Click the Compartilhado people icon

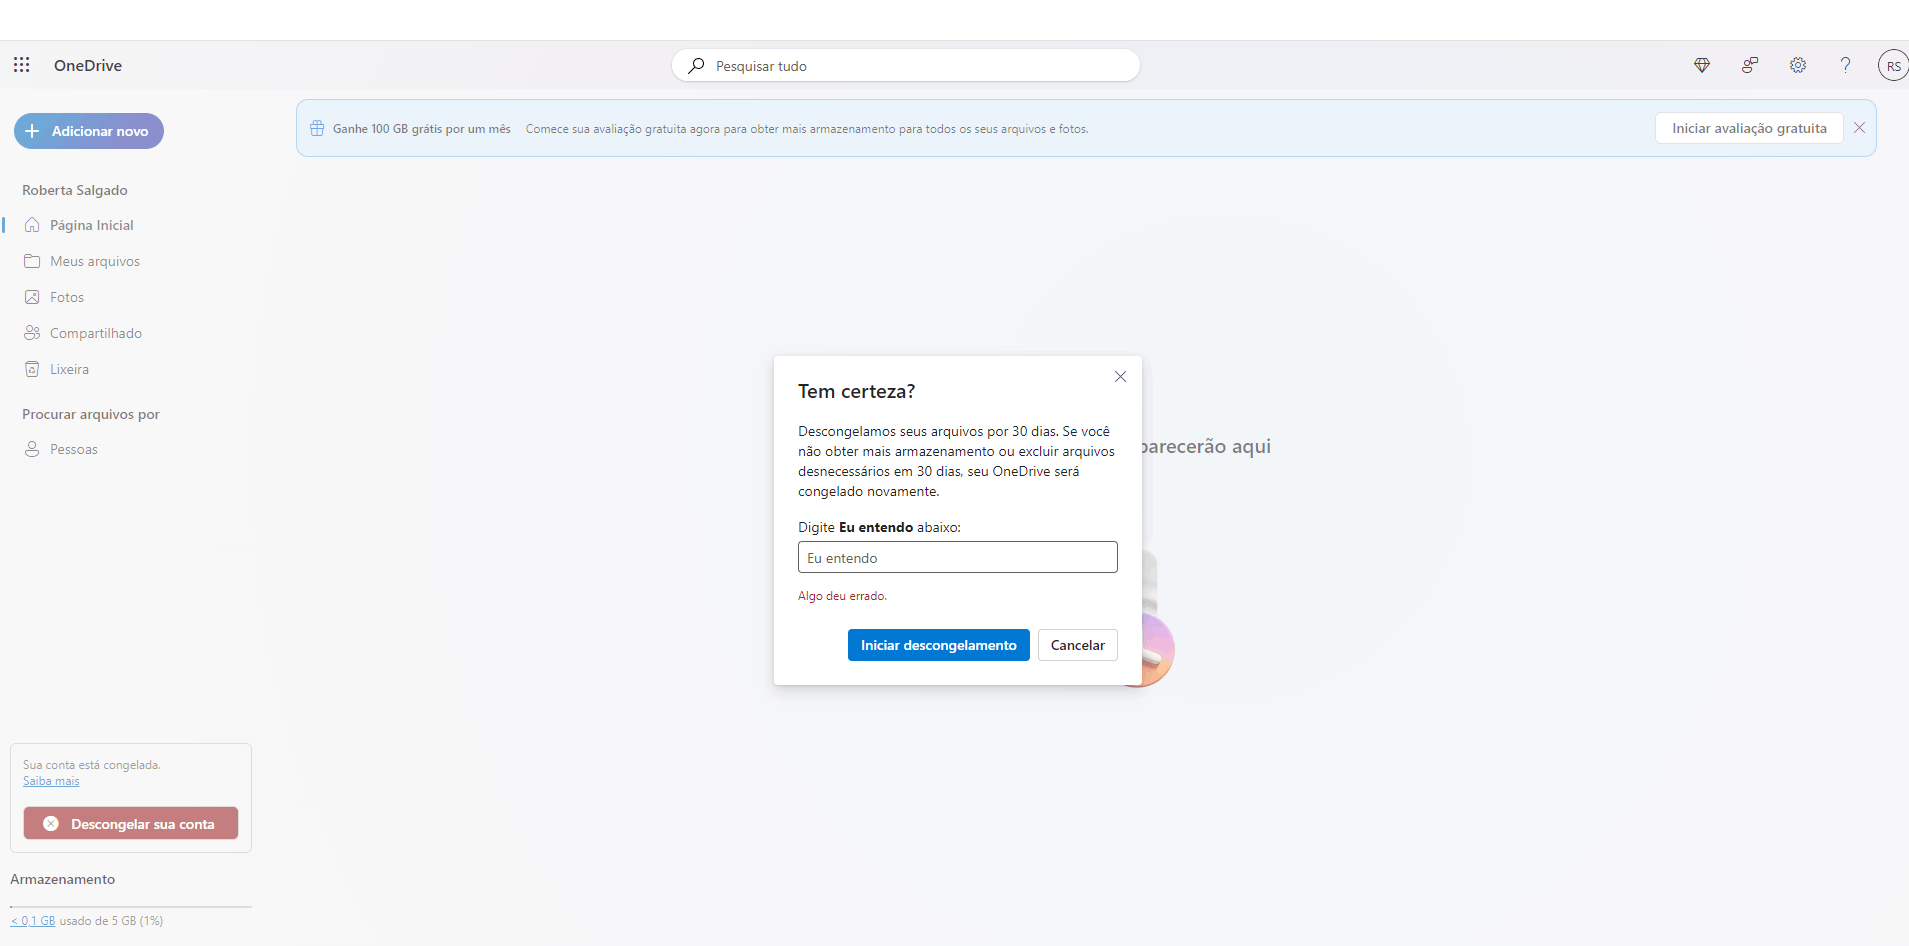(x=32, y=333)
